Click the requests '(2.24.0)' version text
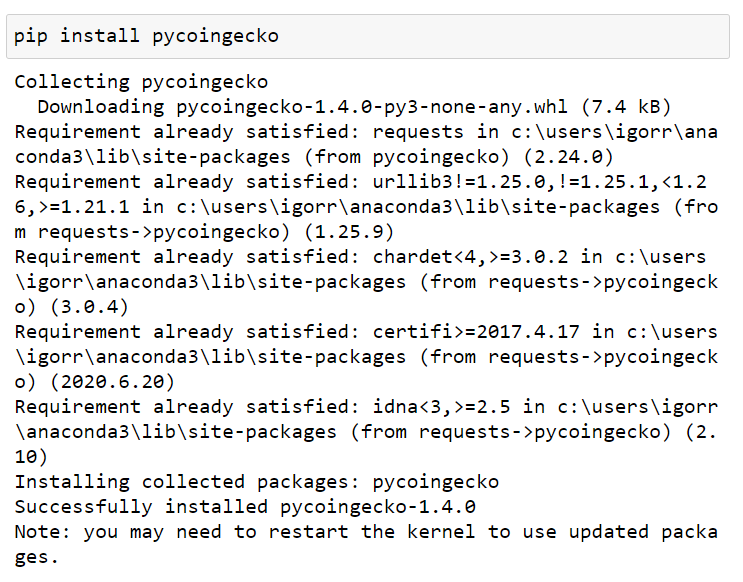743x582 pixels. 568,157
